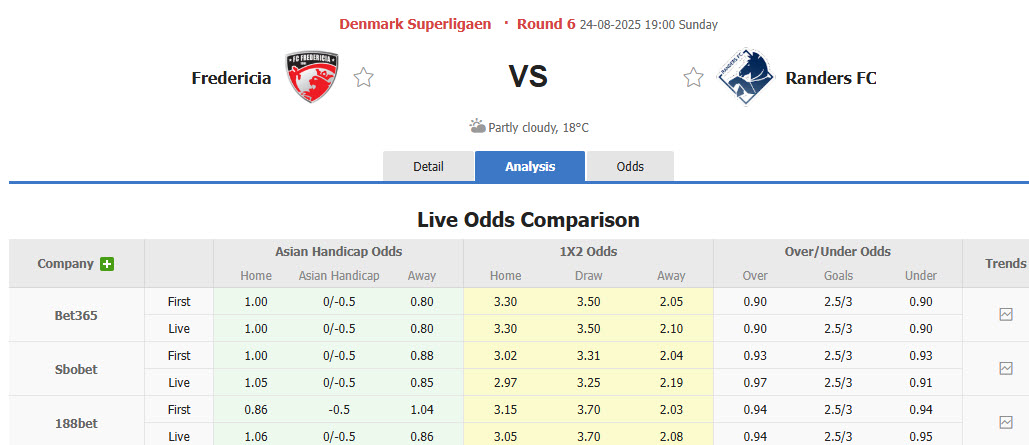Select the Analysis tab

coord(530,166)
